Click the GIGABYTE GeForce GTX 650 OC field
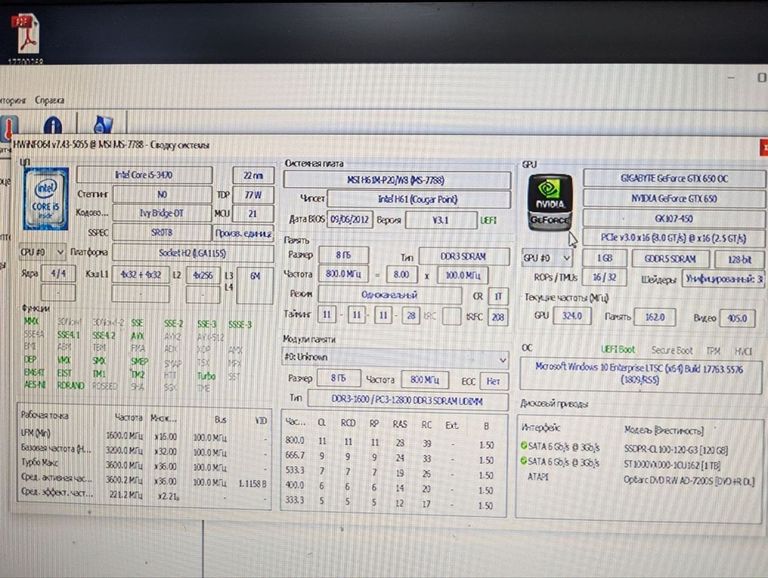 point(674,179)
